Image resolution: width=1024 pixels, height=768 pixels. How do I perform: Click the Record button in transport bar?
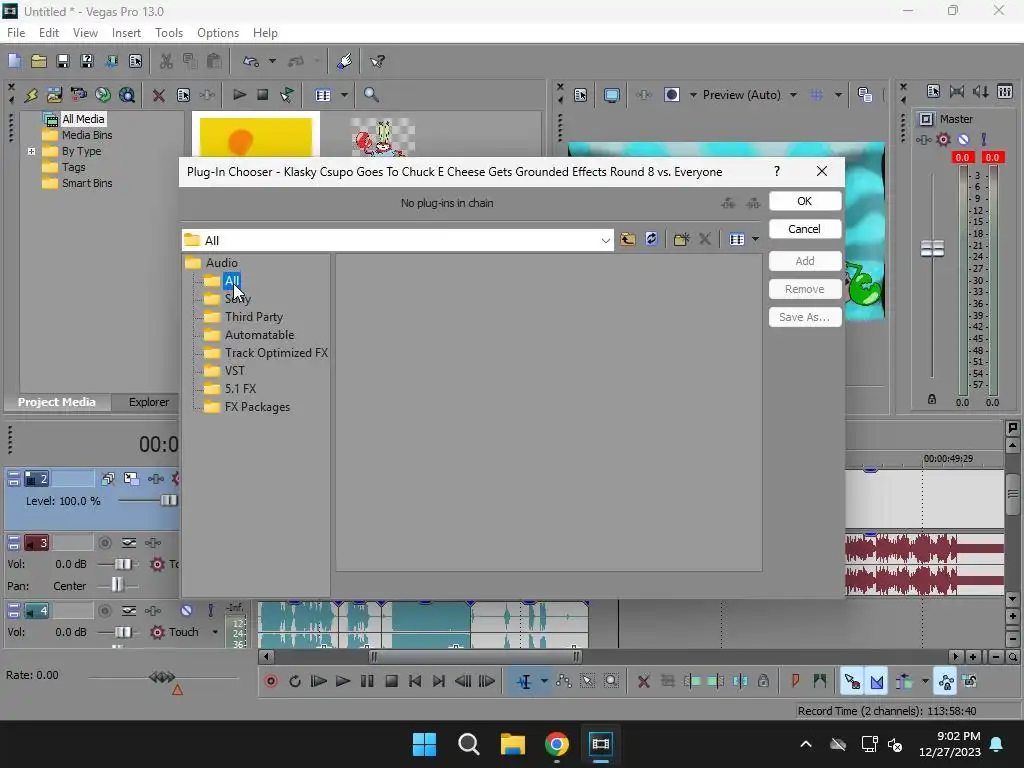[x=271, y=681]
